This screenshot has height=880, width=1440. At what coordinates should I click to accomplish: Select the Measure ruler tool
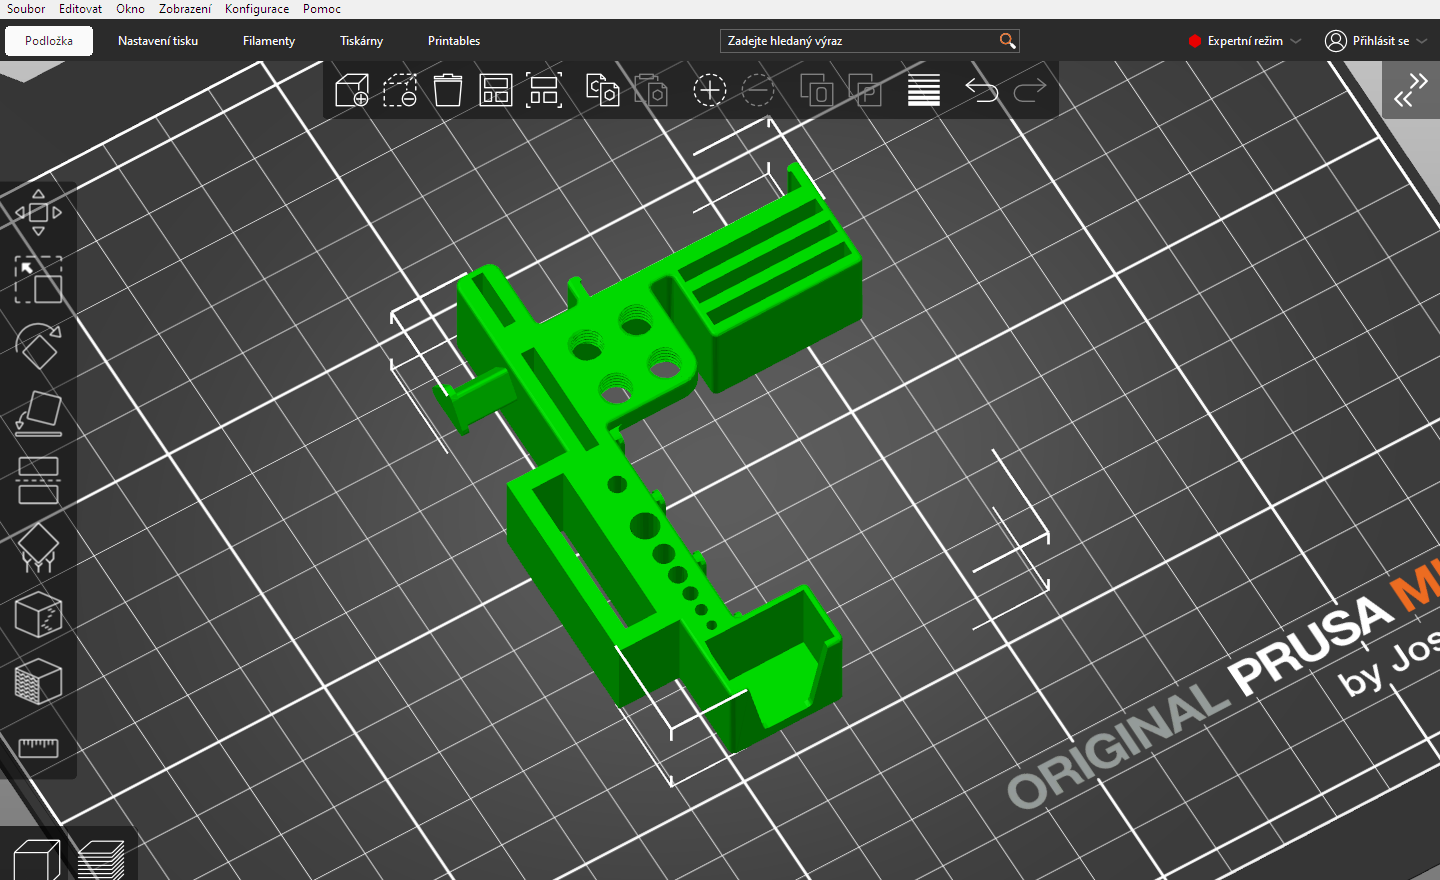pyautogui.click(x=38, y=747)
